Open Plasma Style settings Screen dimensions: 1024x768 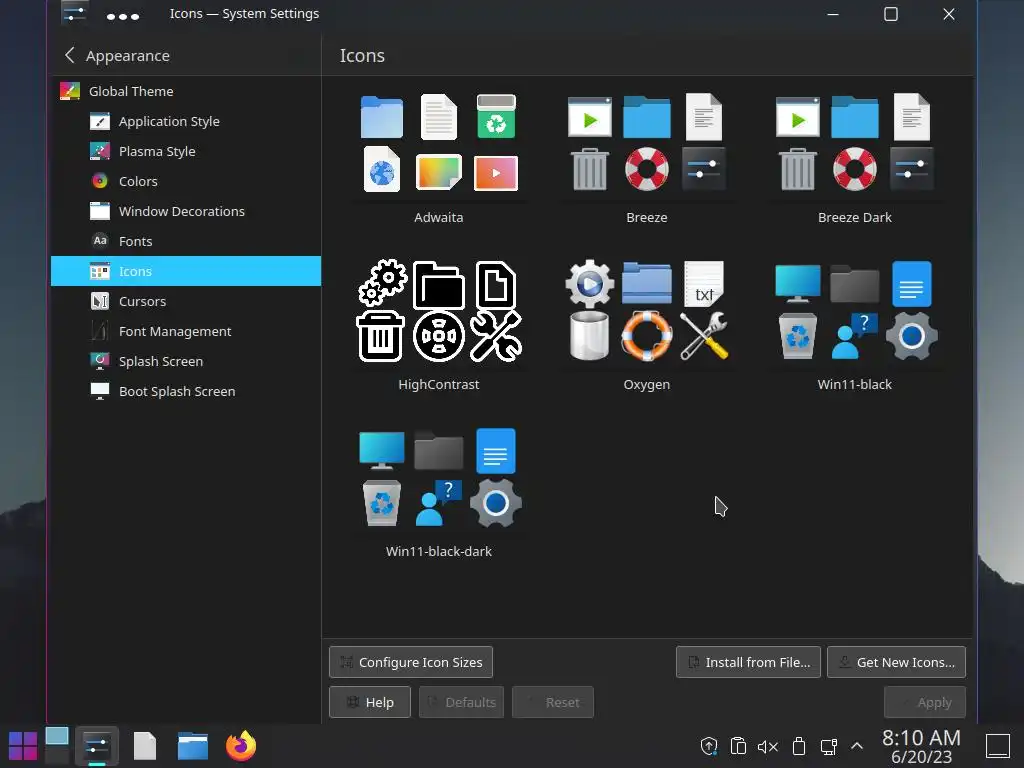186,151
